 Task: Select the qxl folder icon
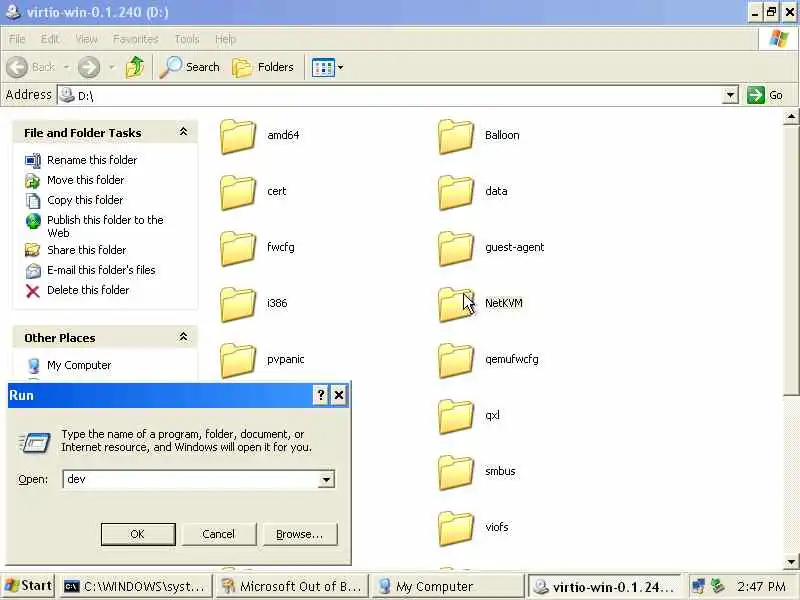[x=456, y=416]
